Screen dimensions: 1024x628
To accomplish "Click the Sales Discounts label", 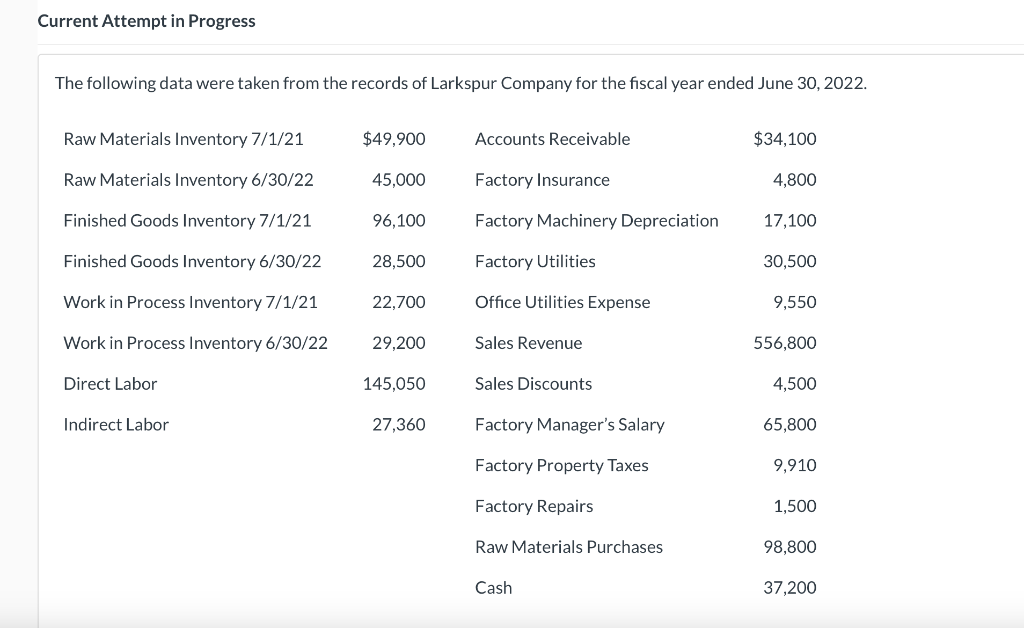I will click(533, 384).
